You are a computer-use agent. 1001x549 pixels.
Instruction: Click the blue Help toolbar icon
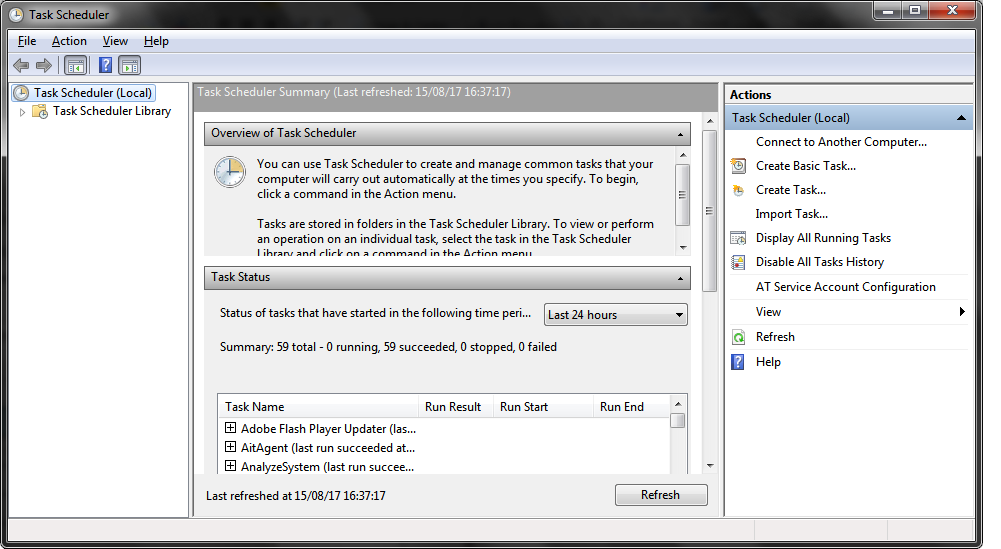tap(105, 65)
